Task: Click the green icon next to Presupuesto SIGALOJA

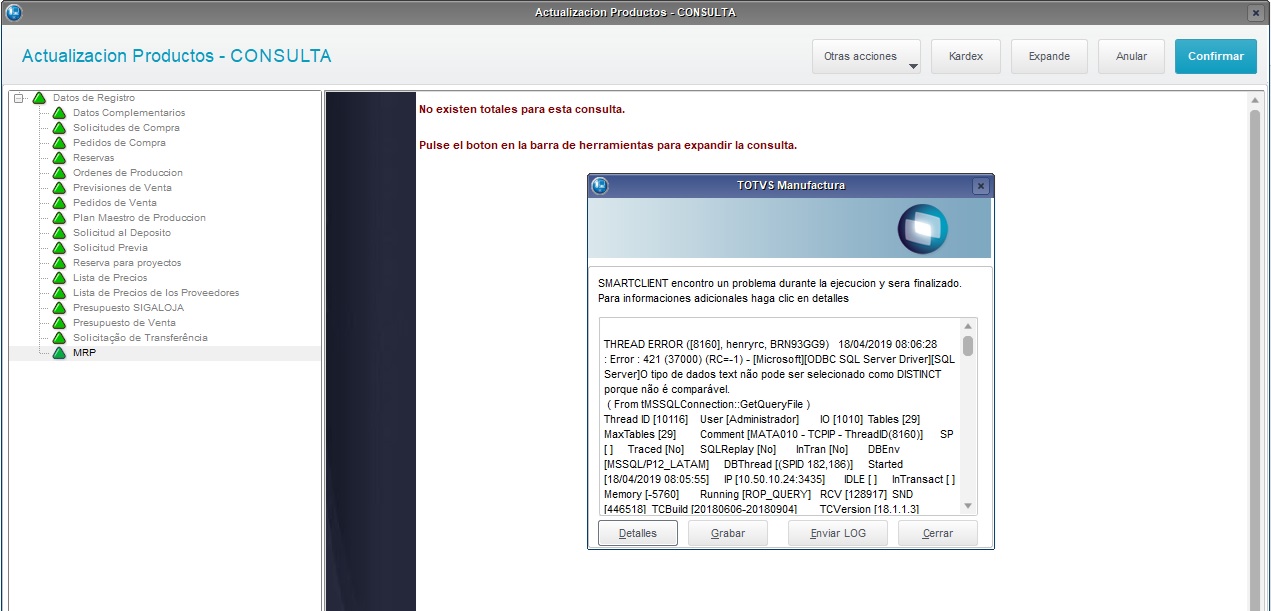Action: (x=59, y=308)
